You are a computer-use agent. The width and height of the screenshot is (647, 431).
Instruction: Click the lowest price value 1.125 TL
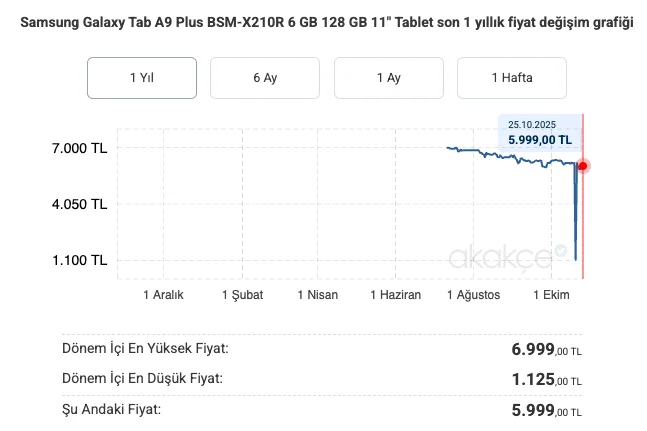(546, 380)
